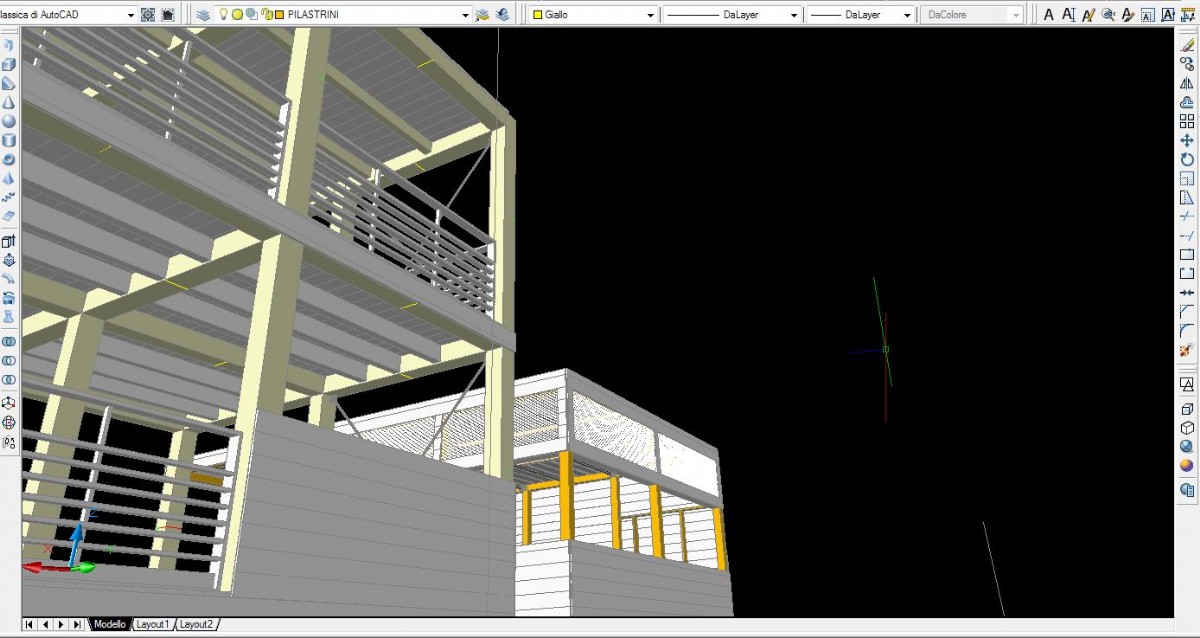Create a Torus solid
The width and height of the screenshot is (1200, 638).
click(9, 159)
